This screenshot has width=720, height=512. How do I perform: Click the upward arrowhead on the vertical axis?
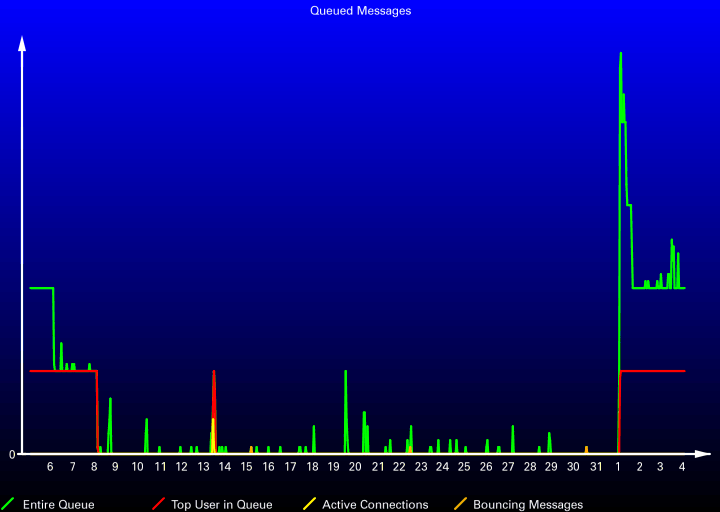click(22, 43)
